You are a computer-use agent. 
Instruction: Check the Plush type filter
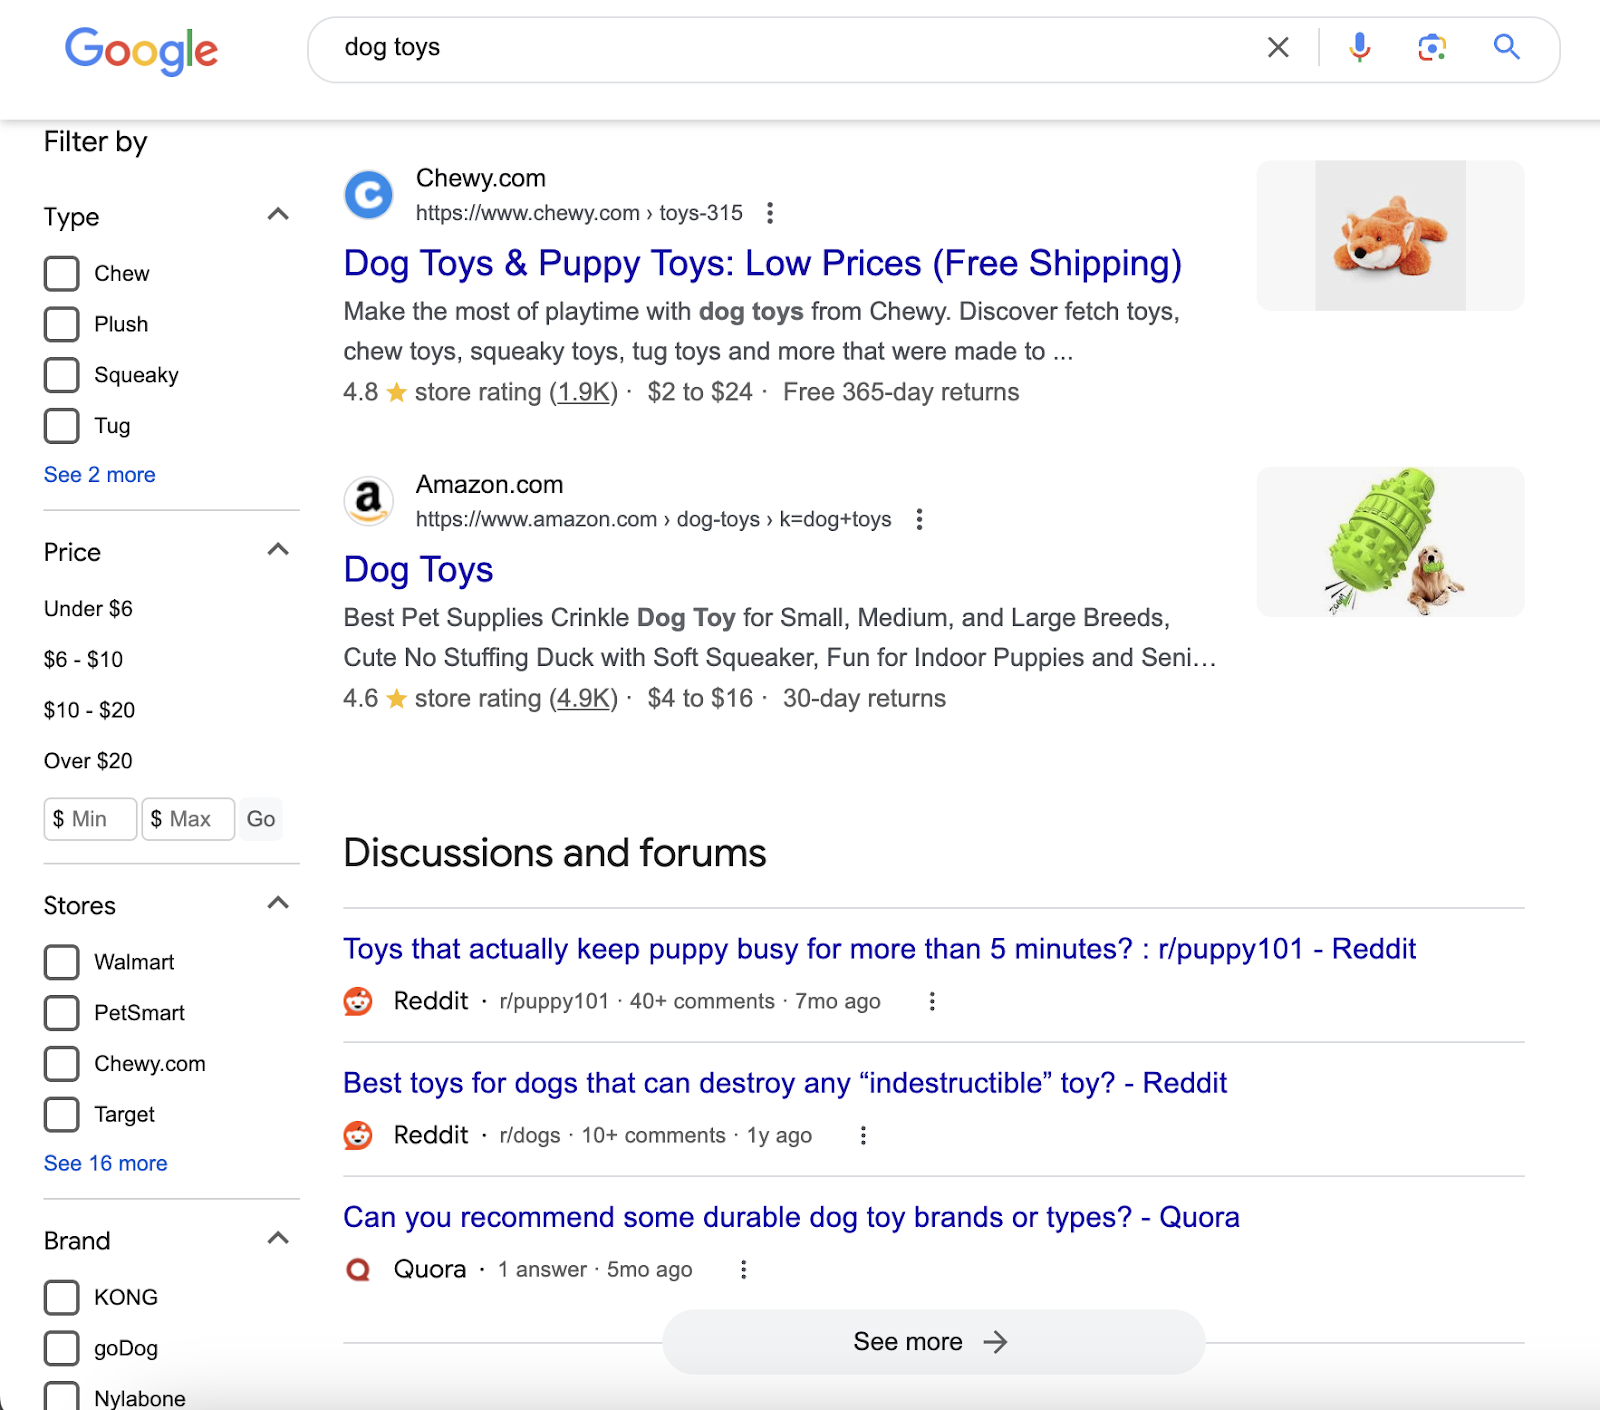62,324
